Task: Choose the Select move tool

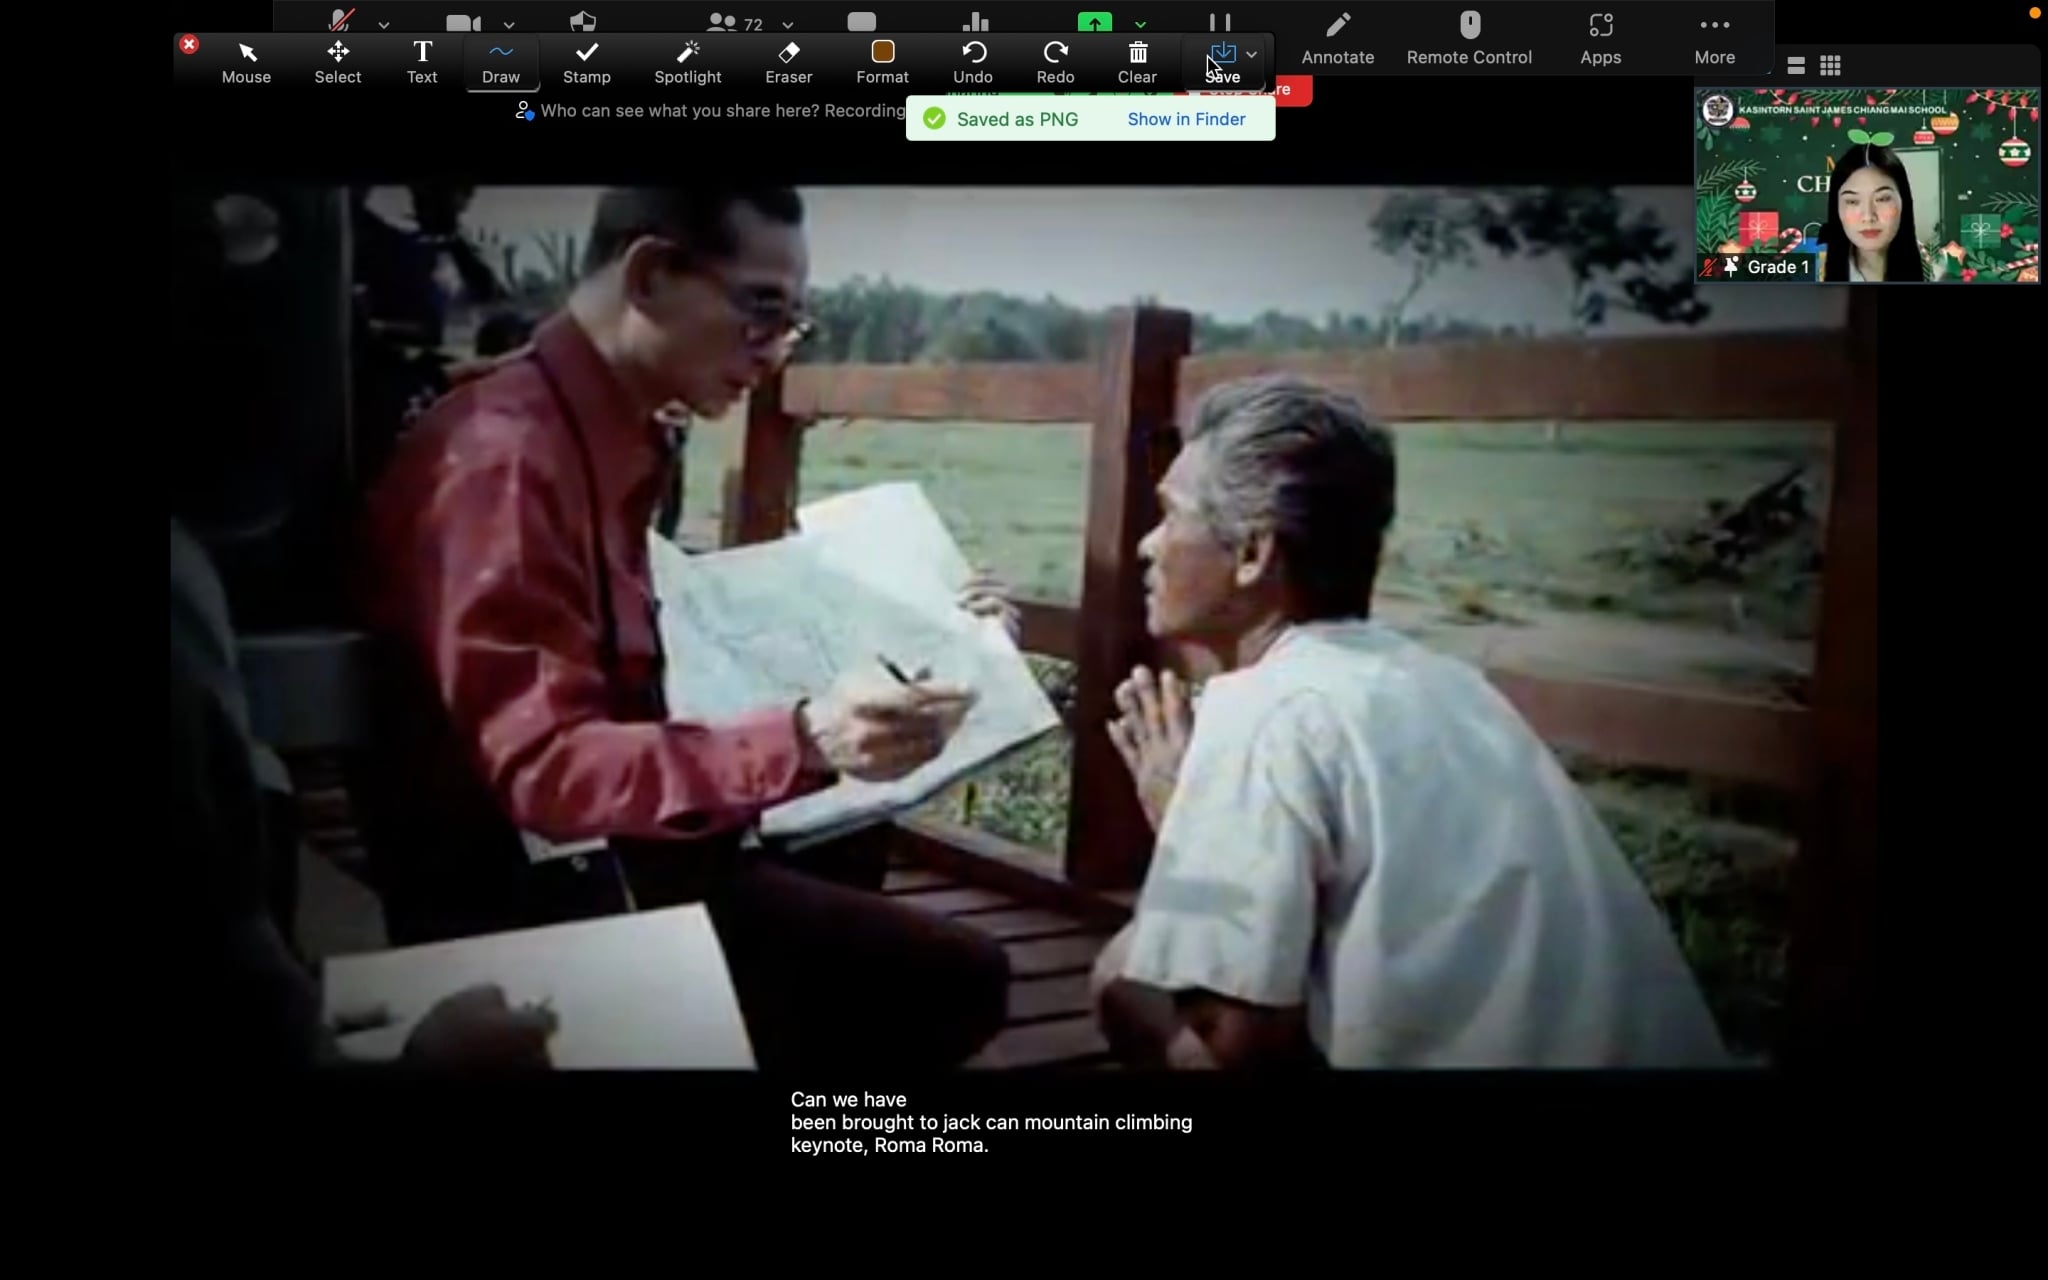Action: click(x=337, y=62)
